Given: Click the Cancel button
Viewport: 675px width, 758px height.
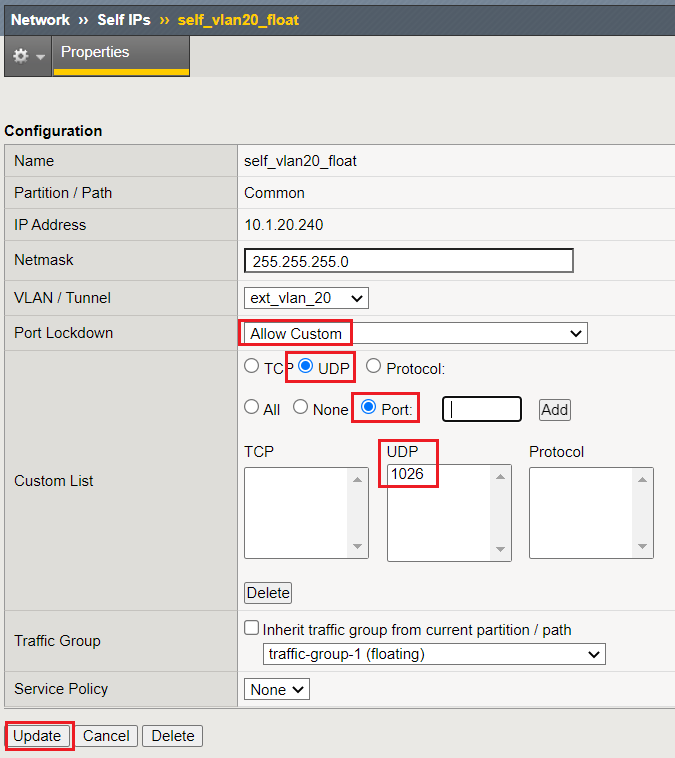Looking at the screenshot, I should coord(106,736).
